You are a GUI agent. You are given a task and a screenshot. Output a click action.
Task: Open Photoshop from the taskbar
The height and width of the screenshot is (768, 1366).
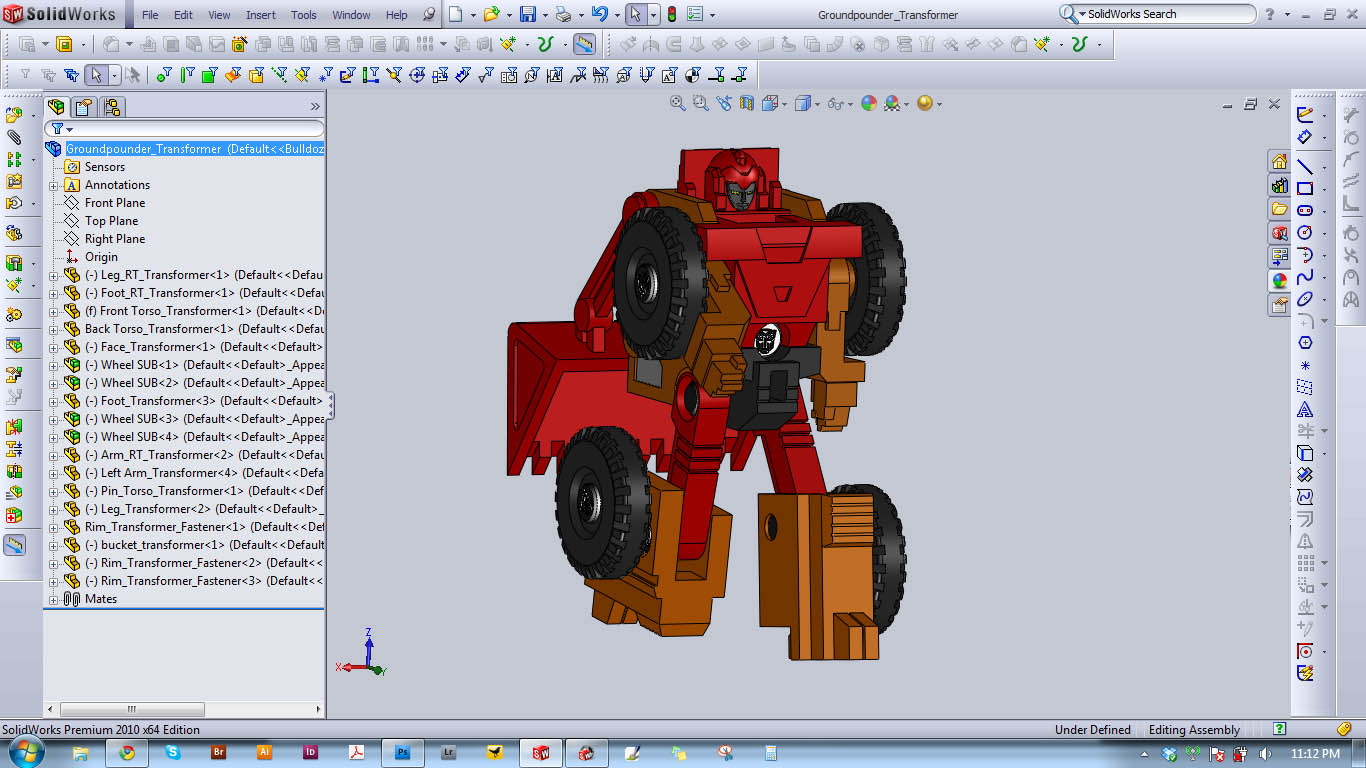point(402,751)
